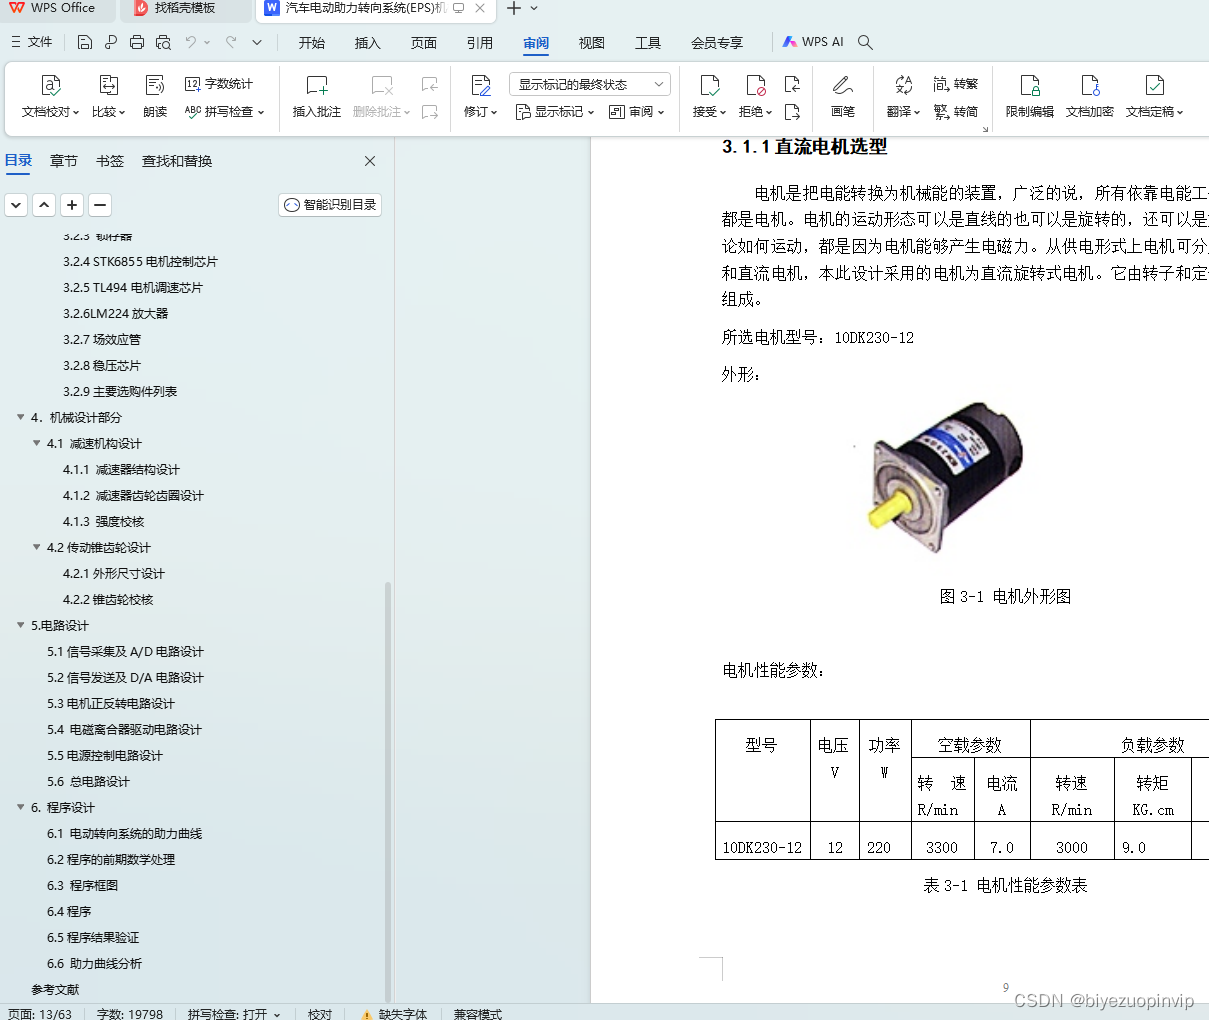This screenshot has height=1020, width=1209.
Task: Click the down arrow in outline panel
Action: 16,205
